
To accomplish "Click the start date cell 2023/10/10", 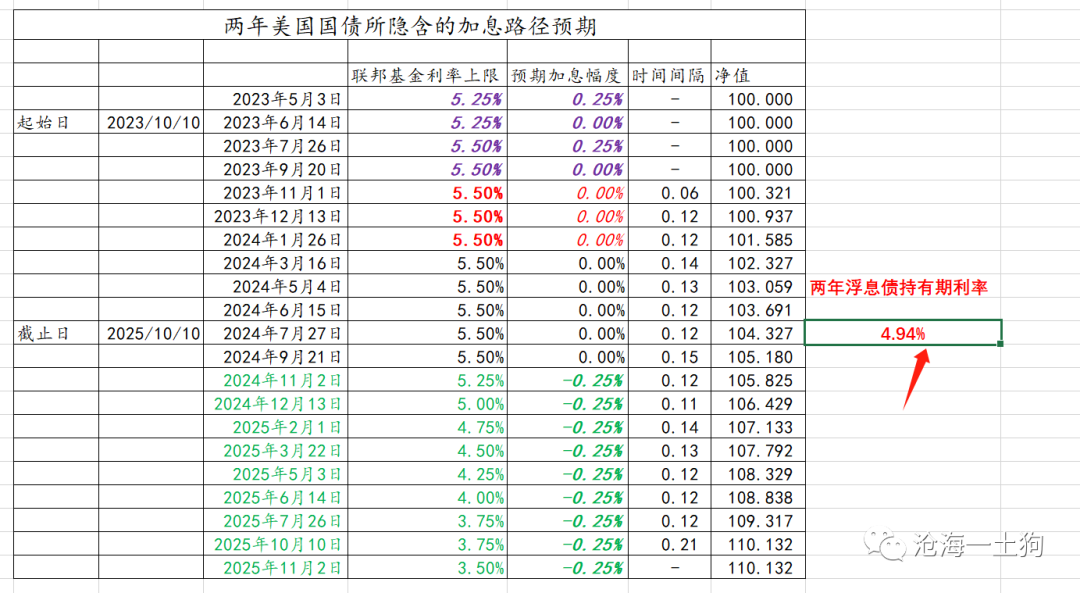I will [151, 123].
